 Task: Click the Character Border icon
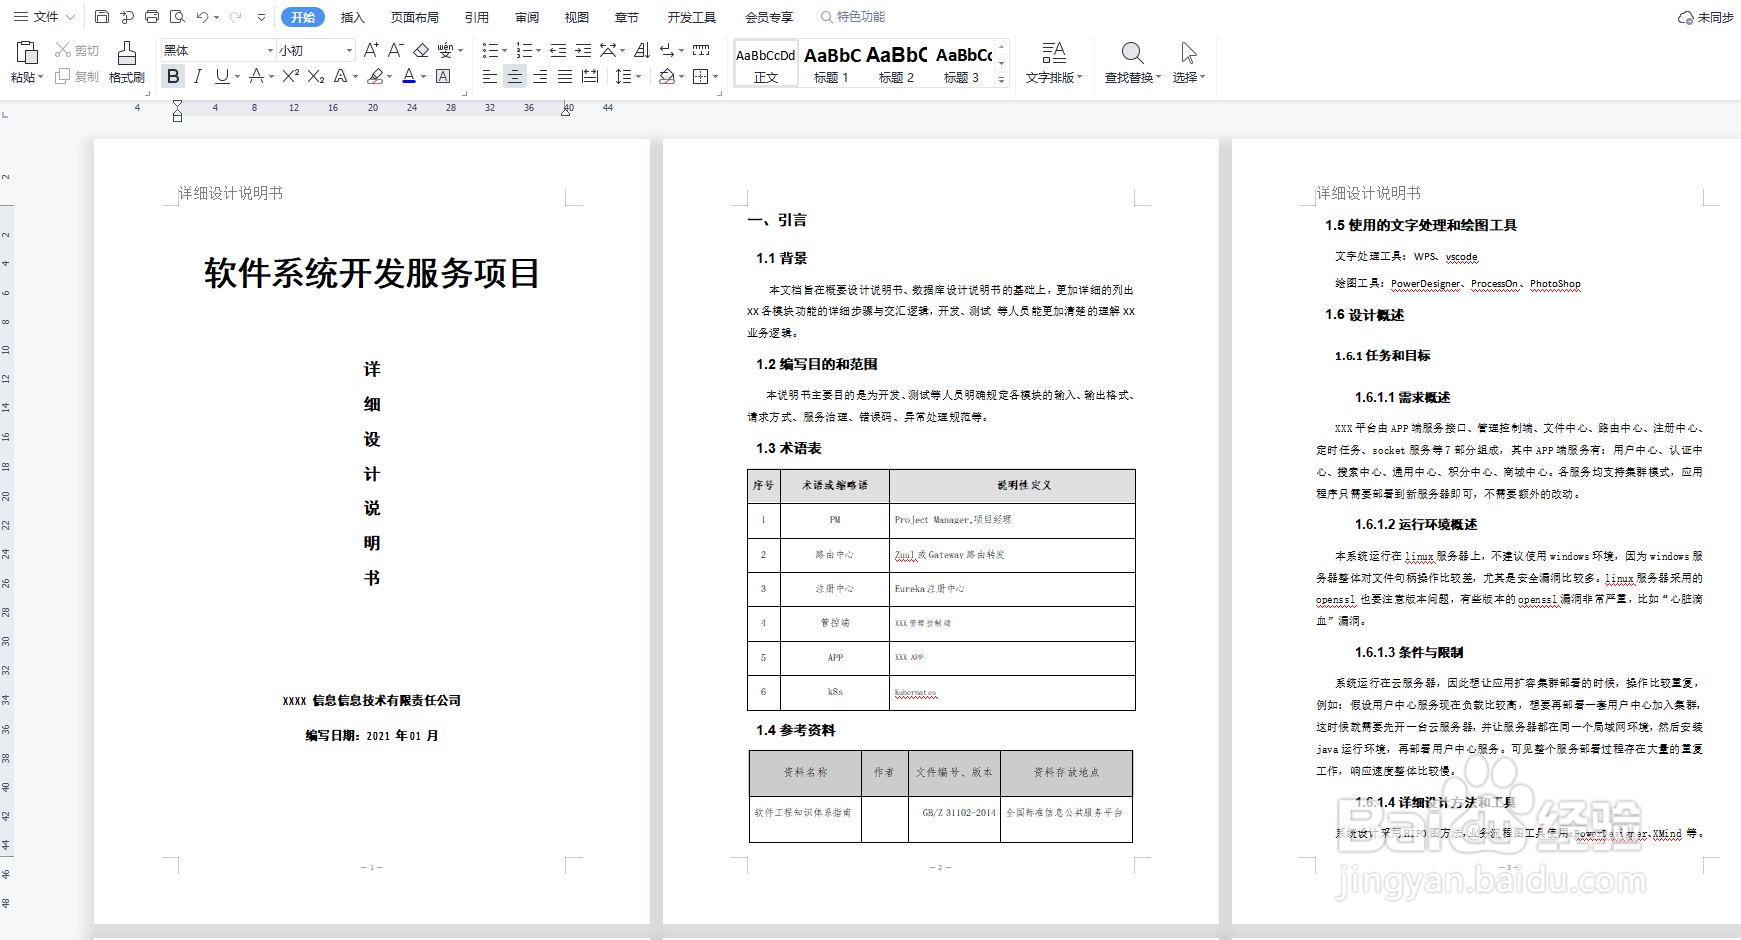point(443,76)
